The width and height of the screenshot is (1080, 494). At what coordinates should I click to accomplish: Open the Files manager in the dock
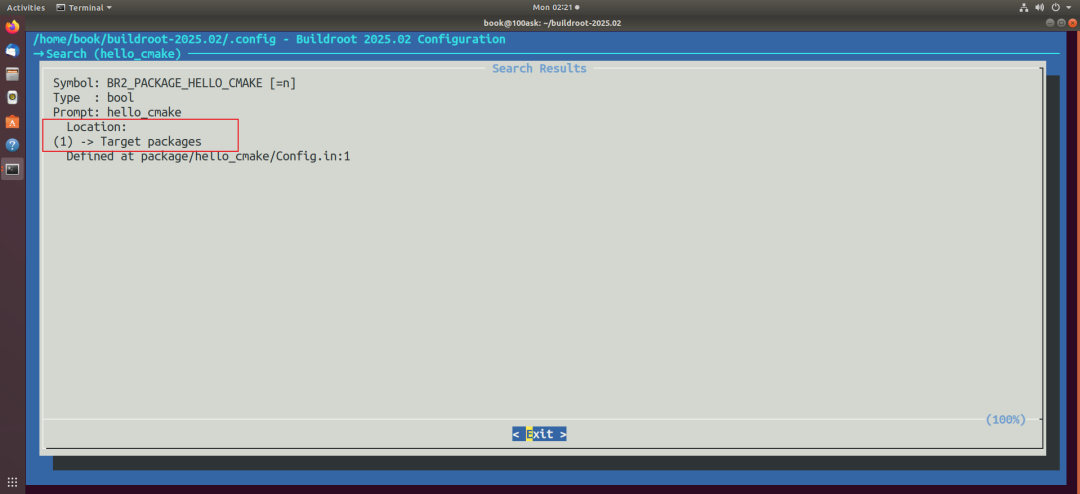point(12,74)
